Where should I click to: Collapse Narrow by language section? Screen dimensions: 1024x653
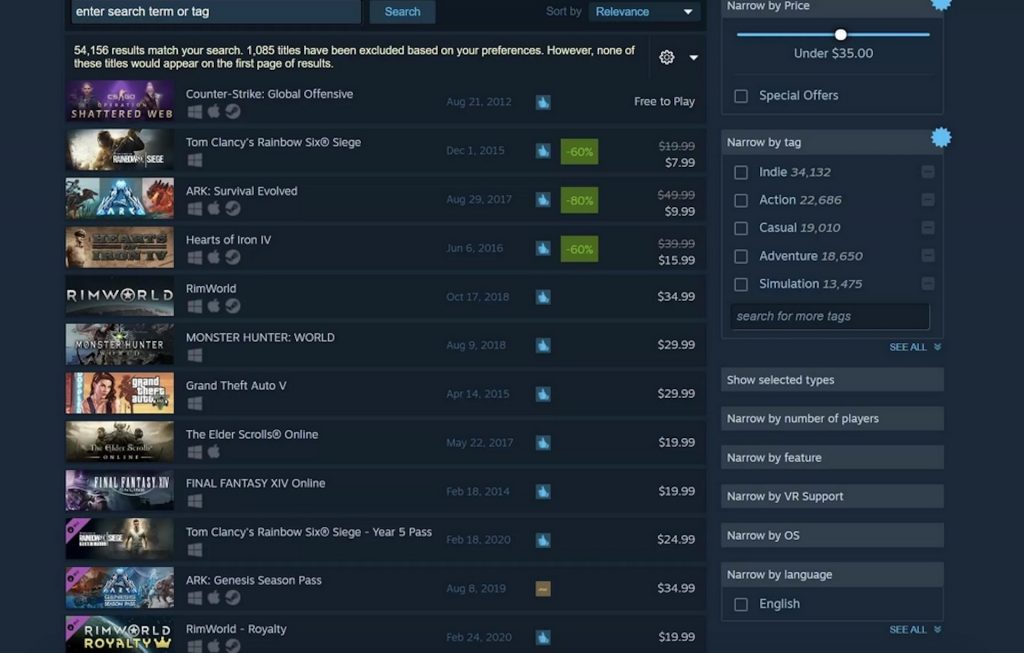[x=832, y=574]
